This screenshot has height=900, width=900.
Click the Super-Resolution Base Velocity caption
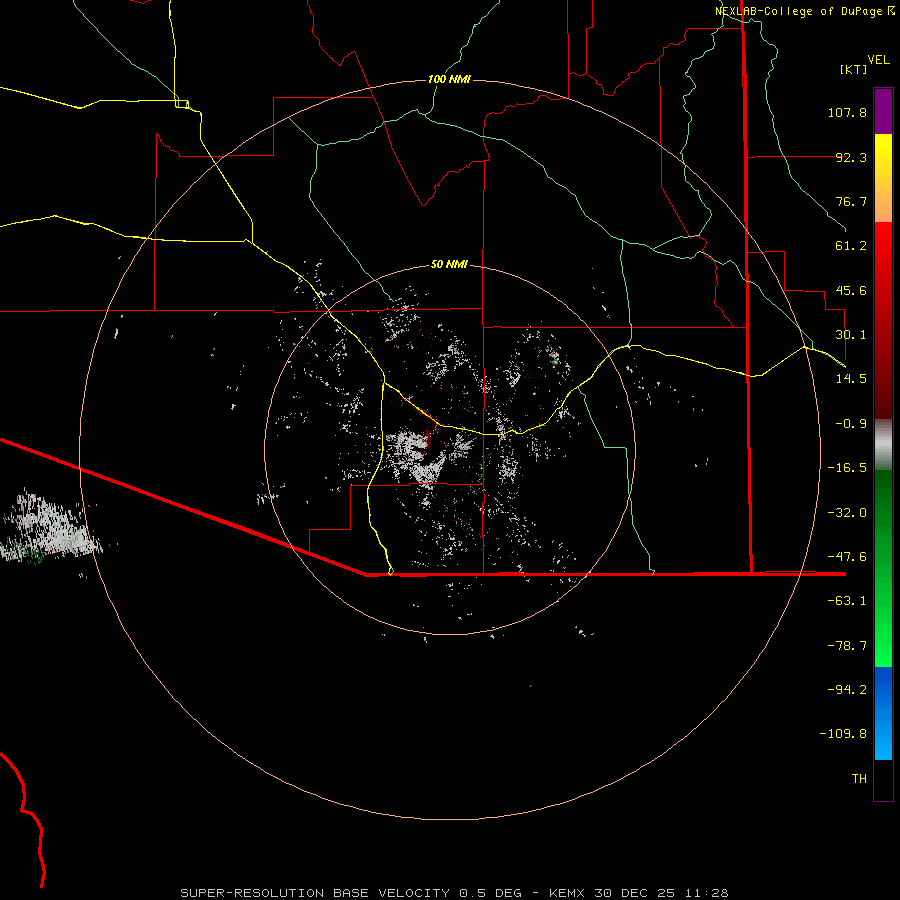[x=454, y=893]
